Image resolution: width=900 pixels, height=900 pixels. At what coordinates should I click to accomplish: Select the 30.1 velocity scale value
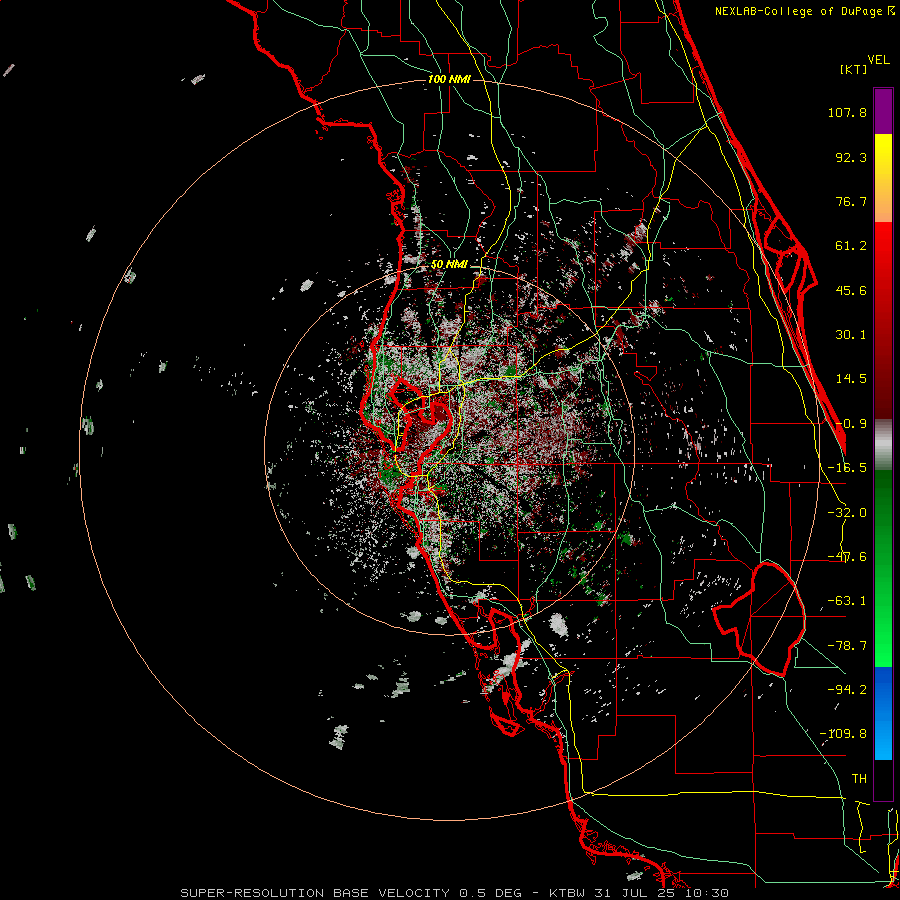click(851, 335)
